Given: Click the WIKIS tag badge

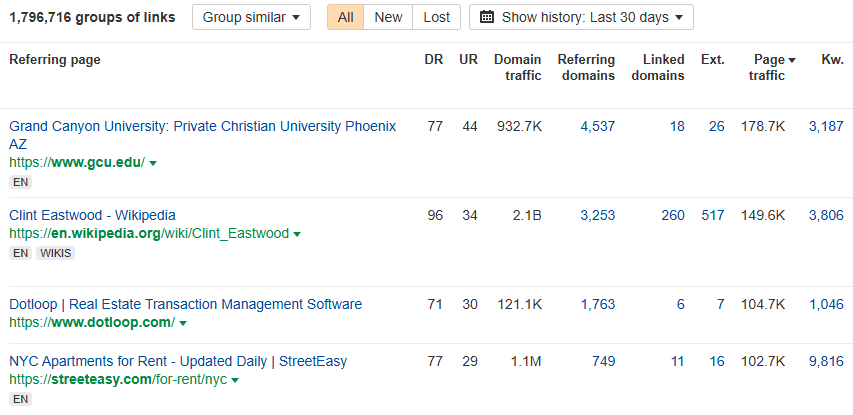Looking at the screenshot, I should click(x=55, y=254).
